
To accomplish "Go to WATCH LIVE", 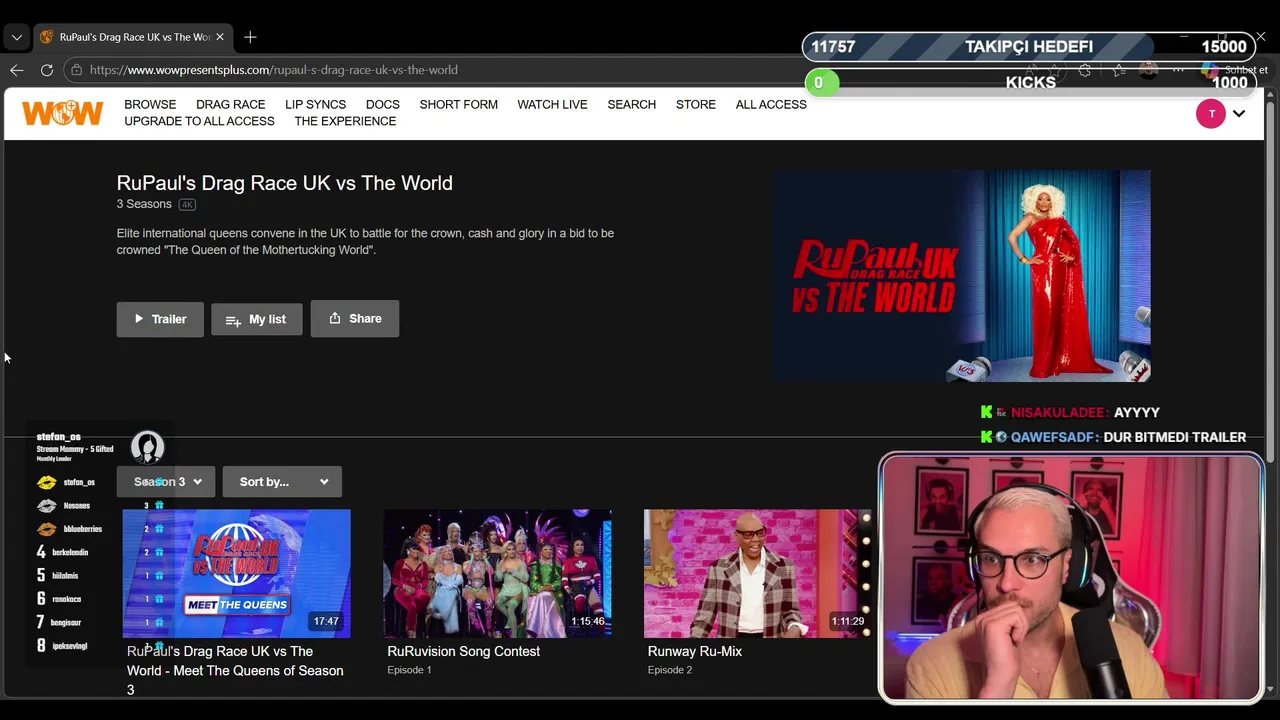I will point(552,104).
